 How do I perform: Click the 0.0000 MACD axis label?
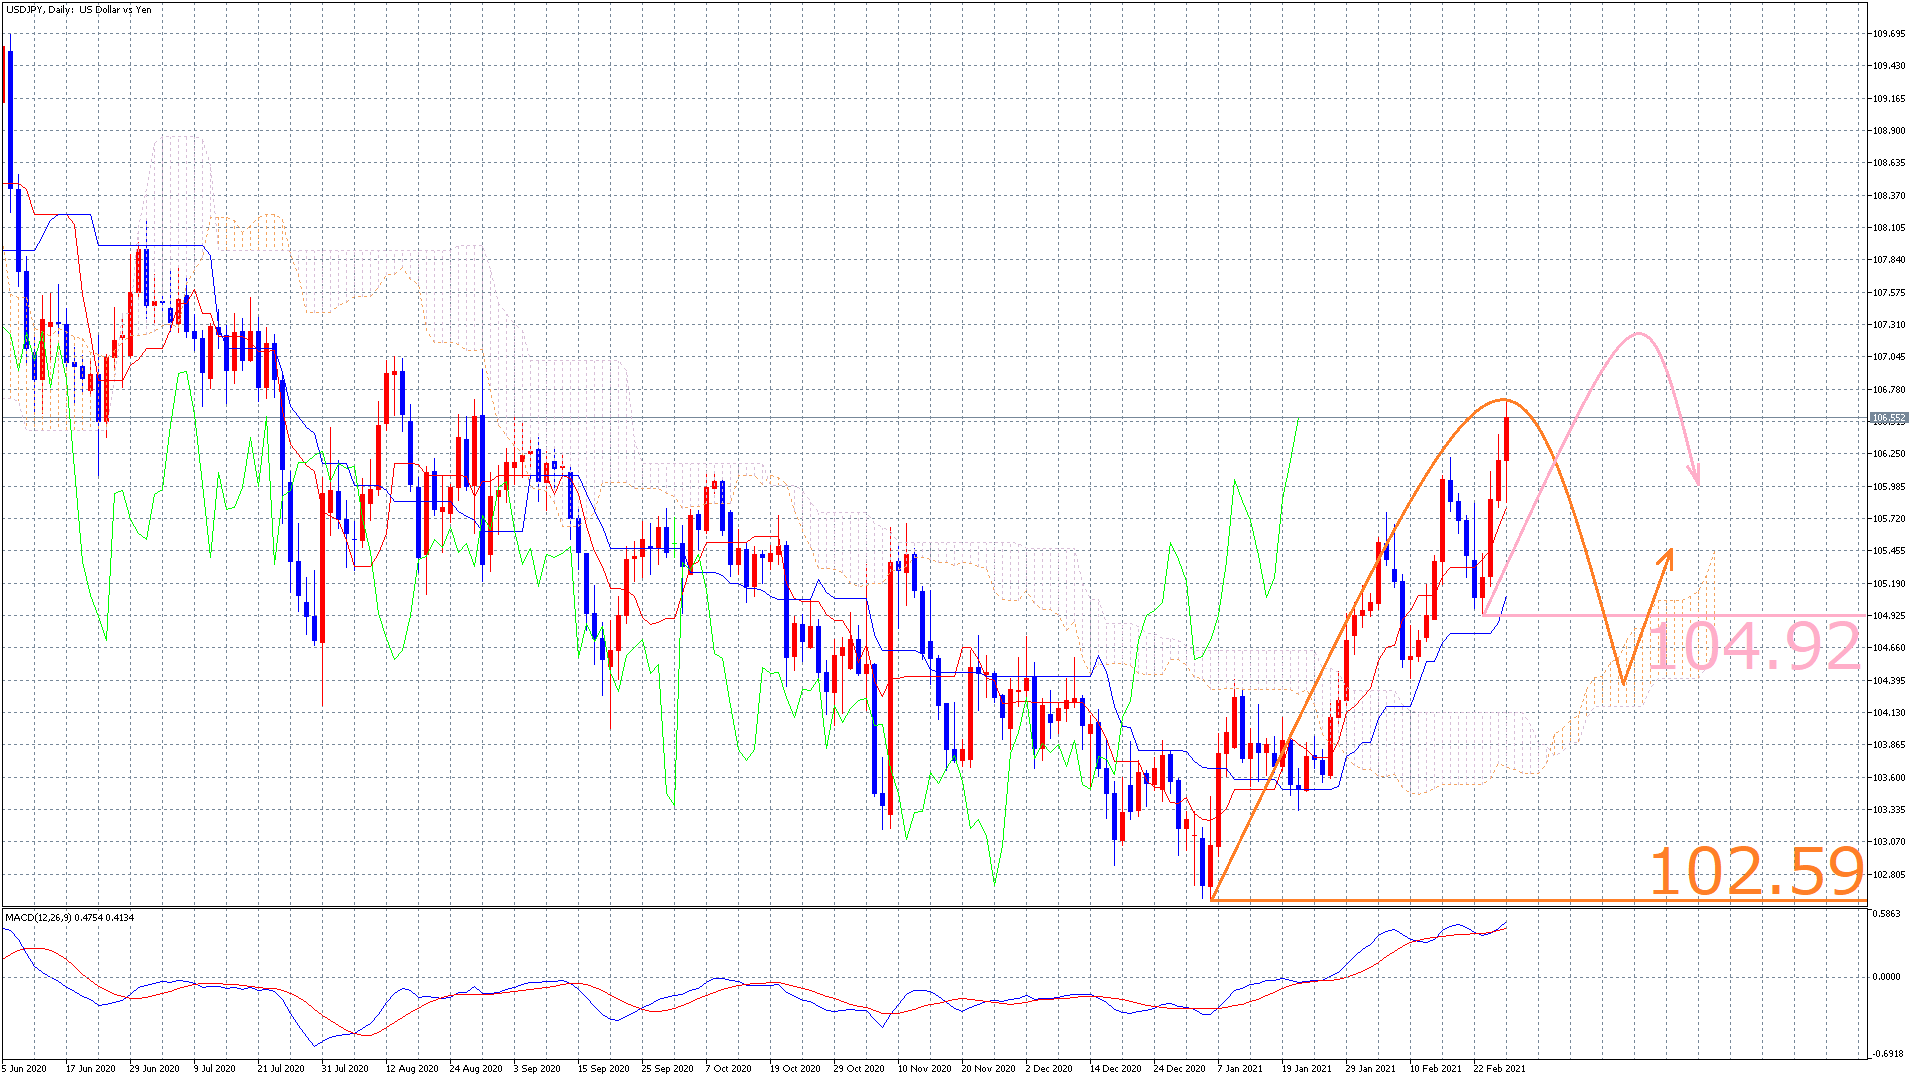coord(1886,977)
